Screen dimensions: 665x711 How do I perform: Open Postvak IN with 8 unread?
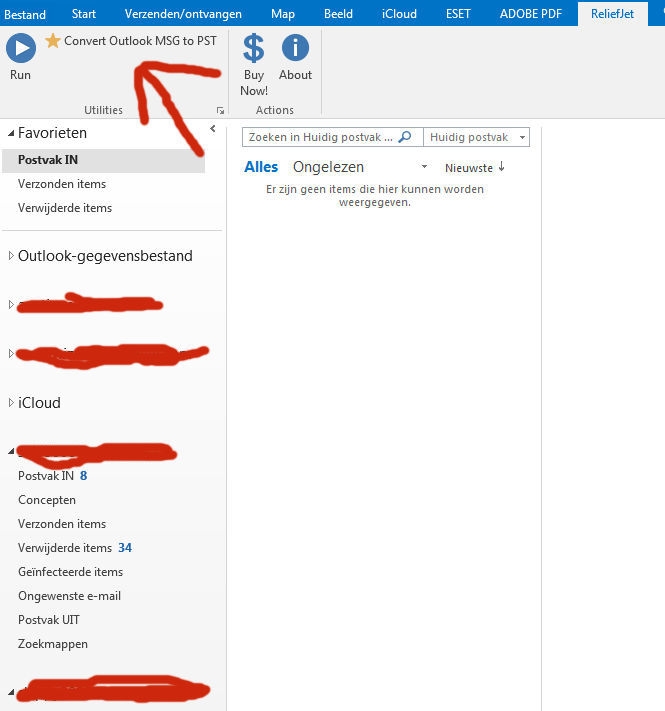click(x=53, y=476)
